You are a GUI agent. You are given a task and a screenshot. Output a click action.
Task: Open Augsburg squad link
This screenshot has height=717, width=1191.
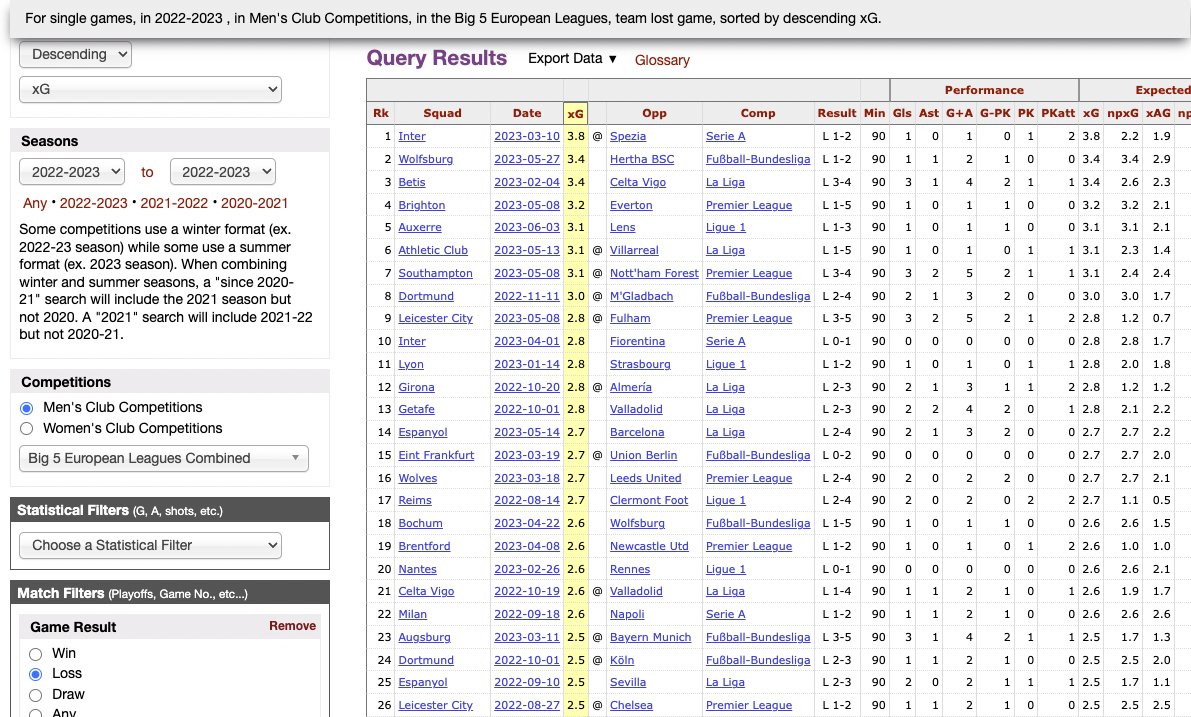425,637
